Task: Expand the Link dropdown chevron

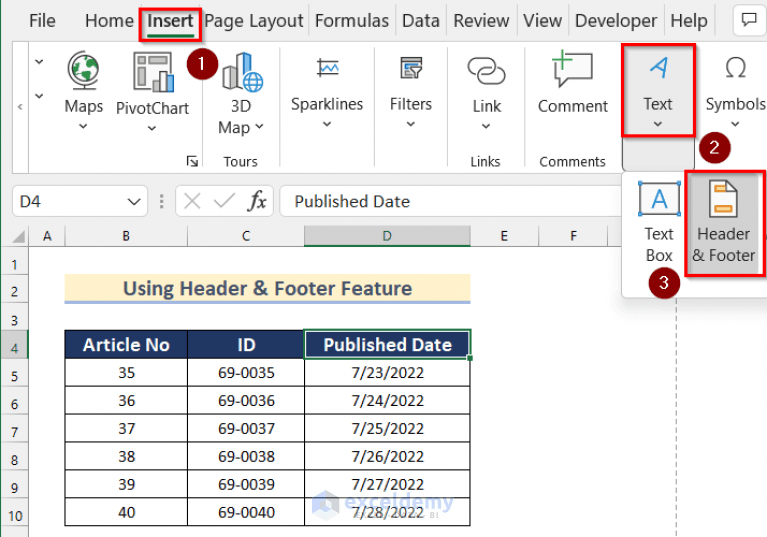Action: 486,126
